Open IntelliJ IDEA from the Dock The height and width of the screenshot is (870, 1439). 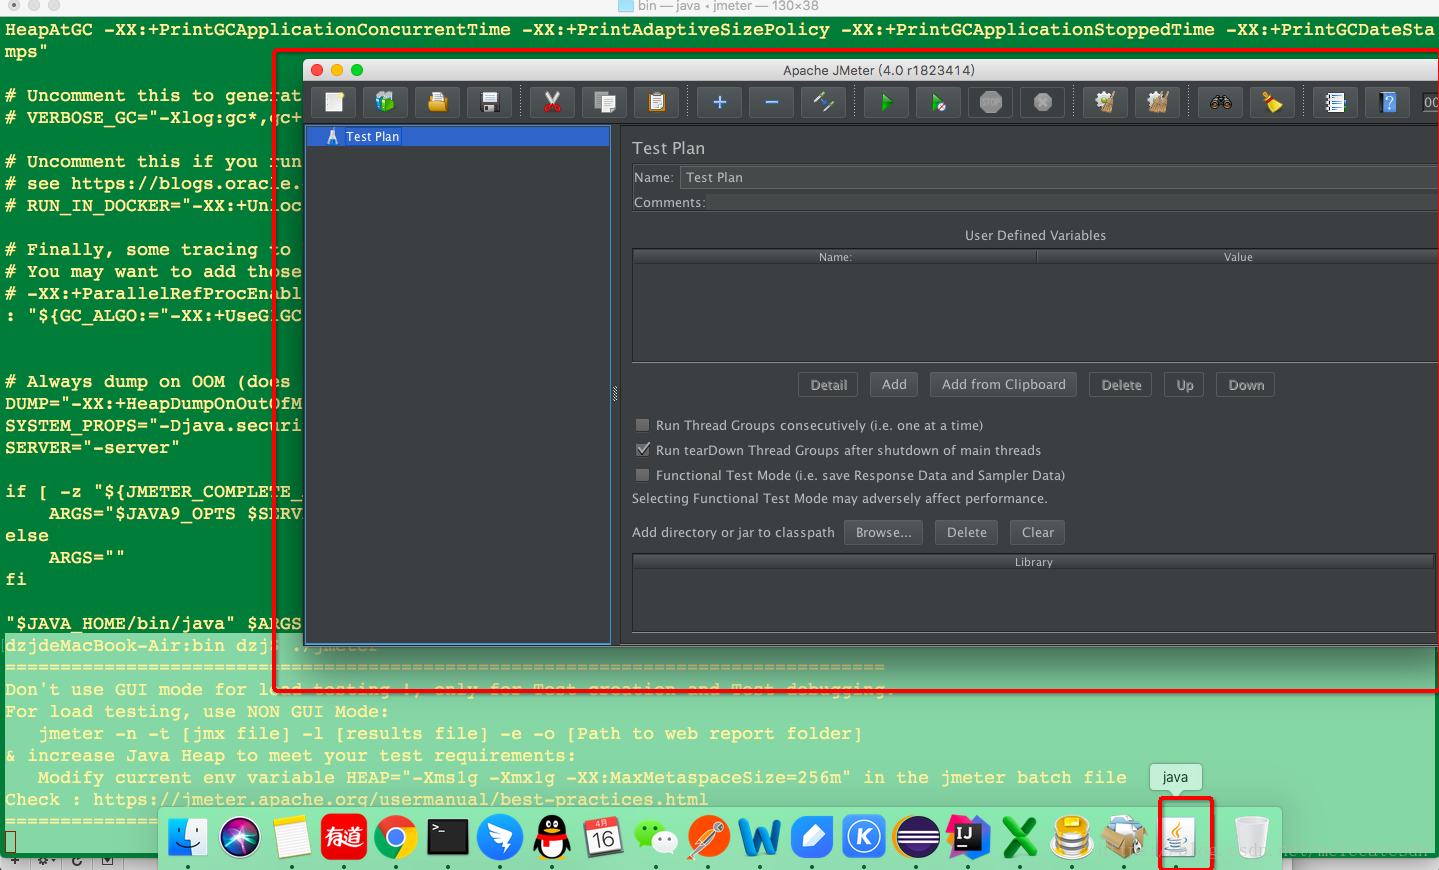(x=968, y=837)
